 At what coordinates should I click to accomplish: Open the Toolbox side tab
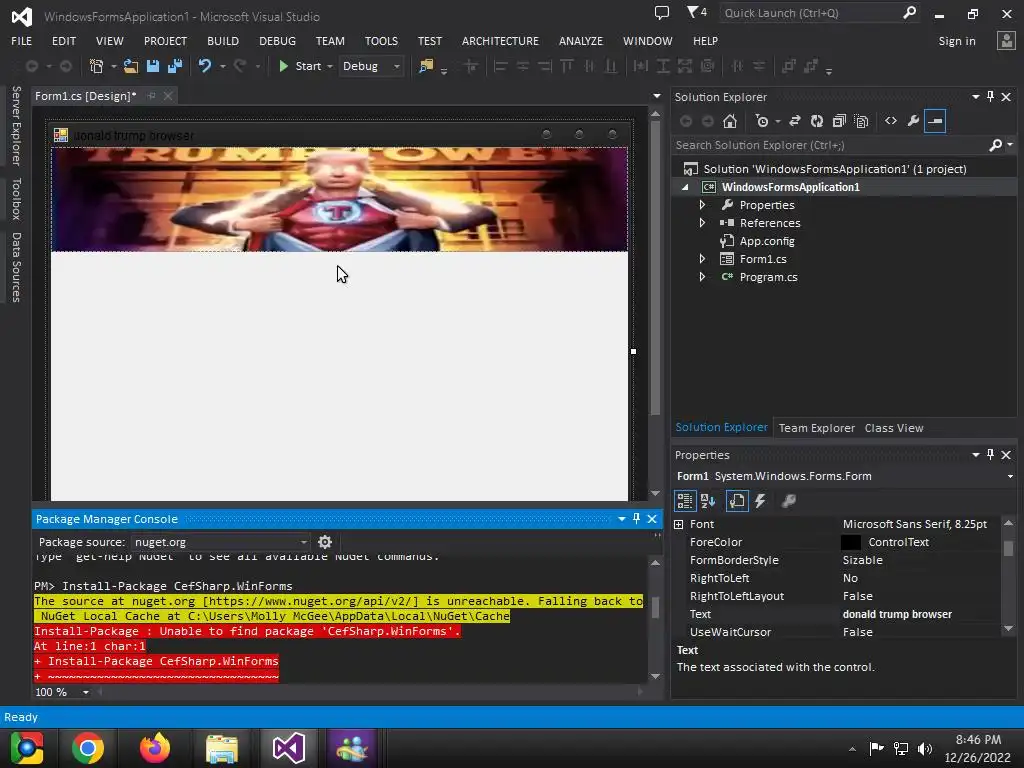[x=16, y=199]
